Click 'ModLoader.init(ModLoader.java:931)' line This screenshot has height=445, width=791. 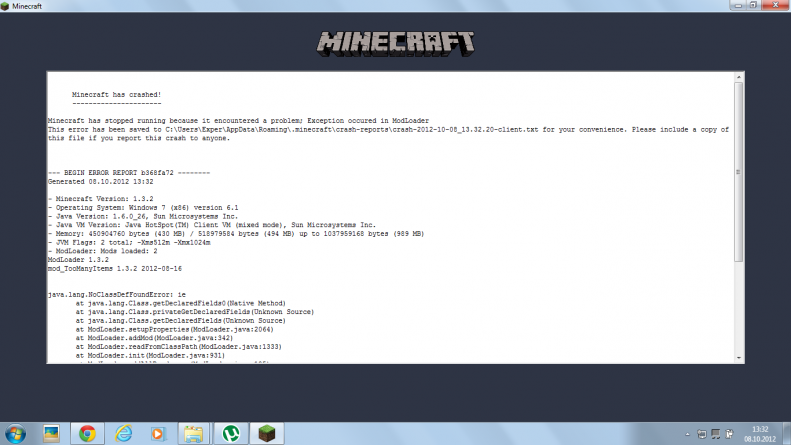click(150, 355)
